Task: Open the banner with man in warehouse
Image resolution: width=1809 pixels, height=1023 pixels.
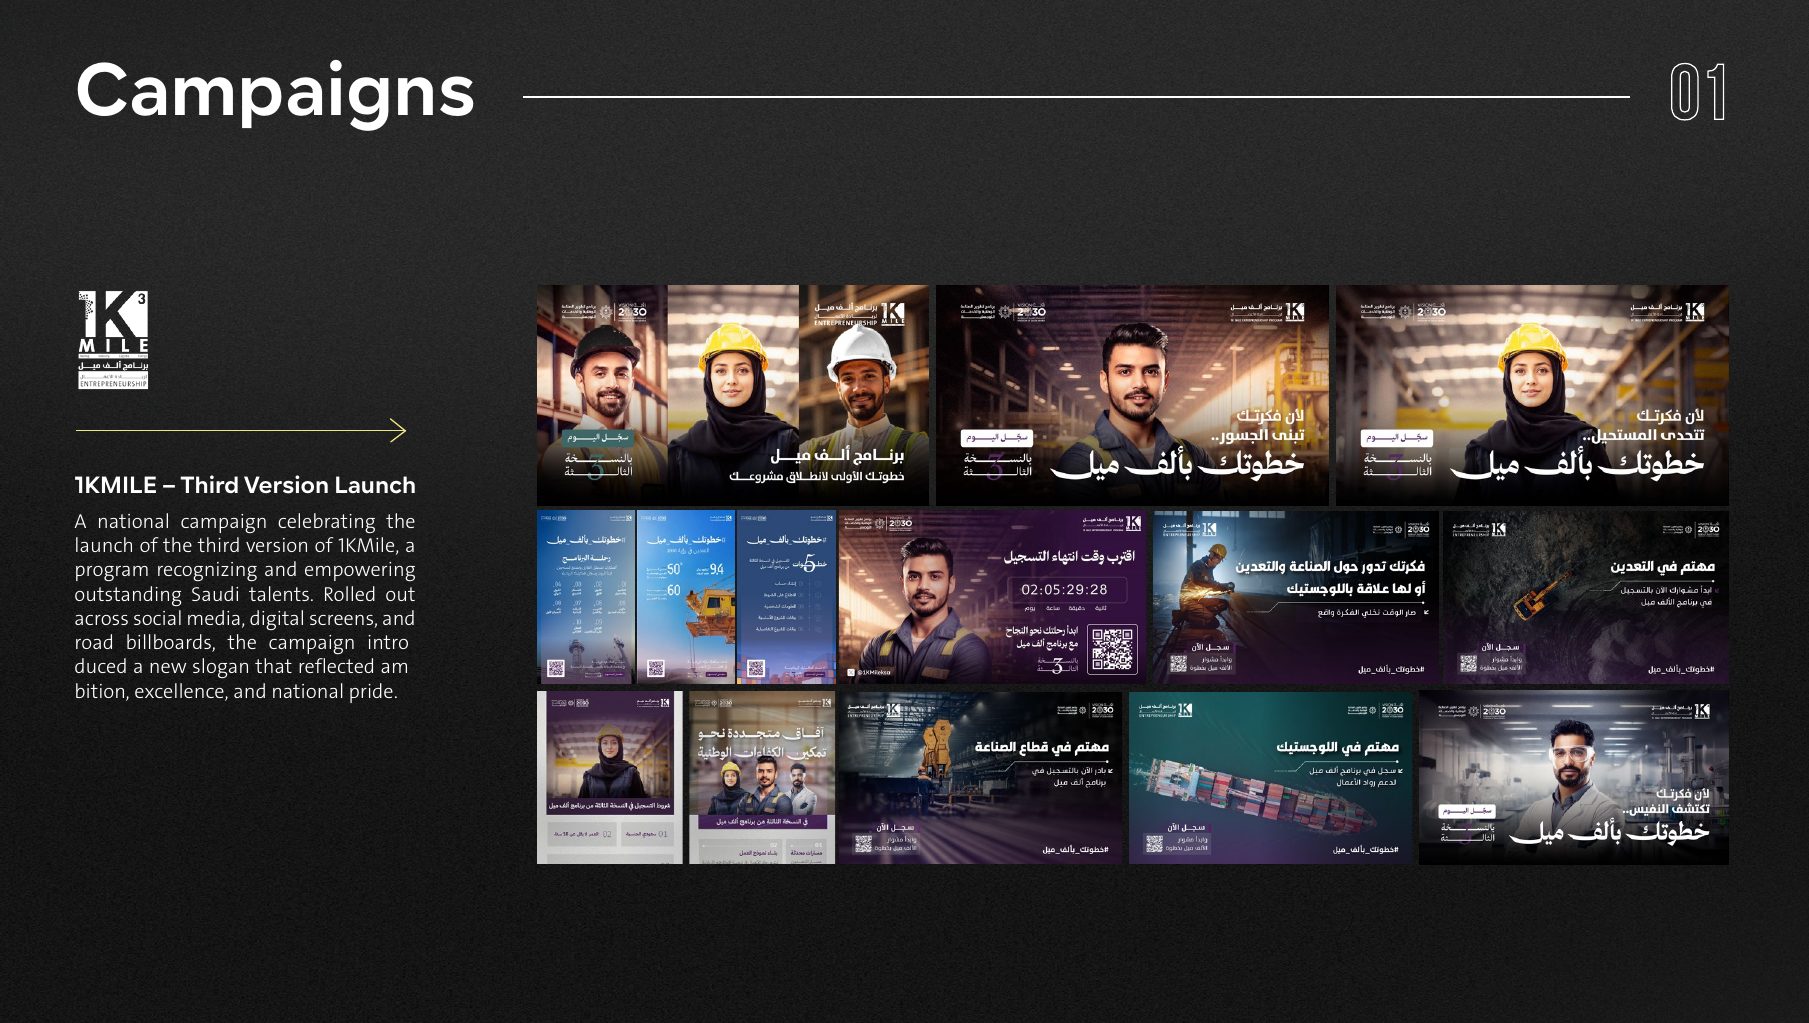Action: click(x=1132, y=394)
